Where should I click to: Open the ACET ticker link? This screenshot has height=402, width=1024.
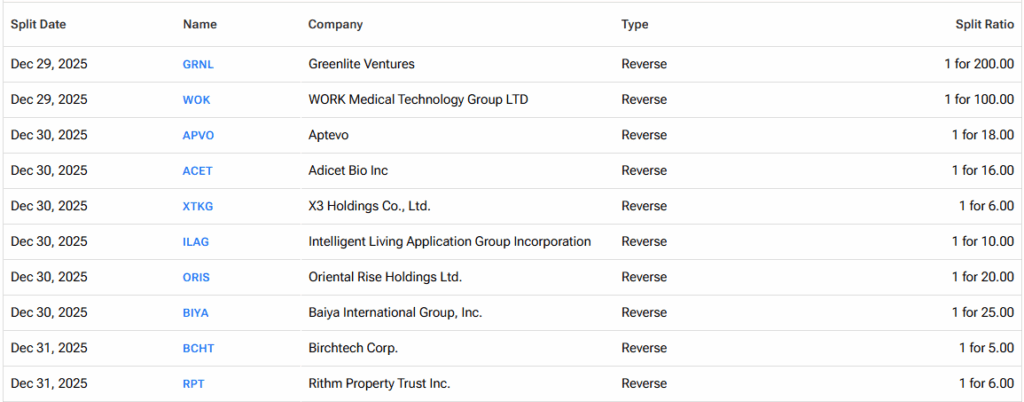197,171
